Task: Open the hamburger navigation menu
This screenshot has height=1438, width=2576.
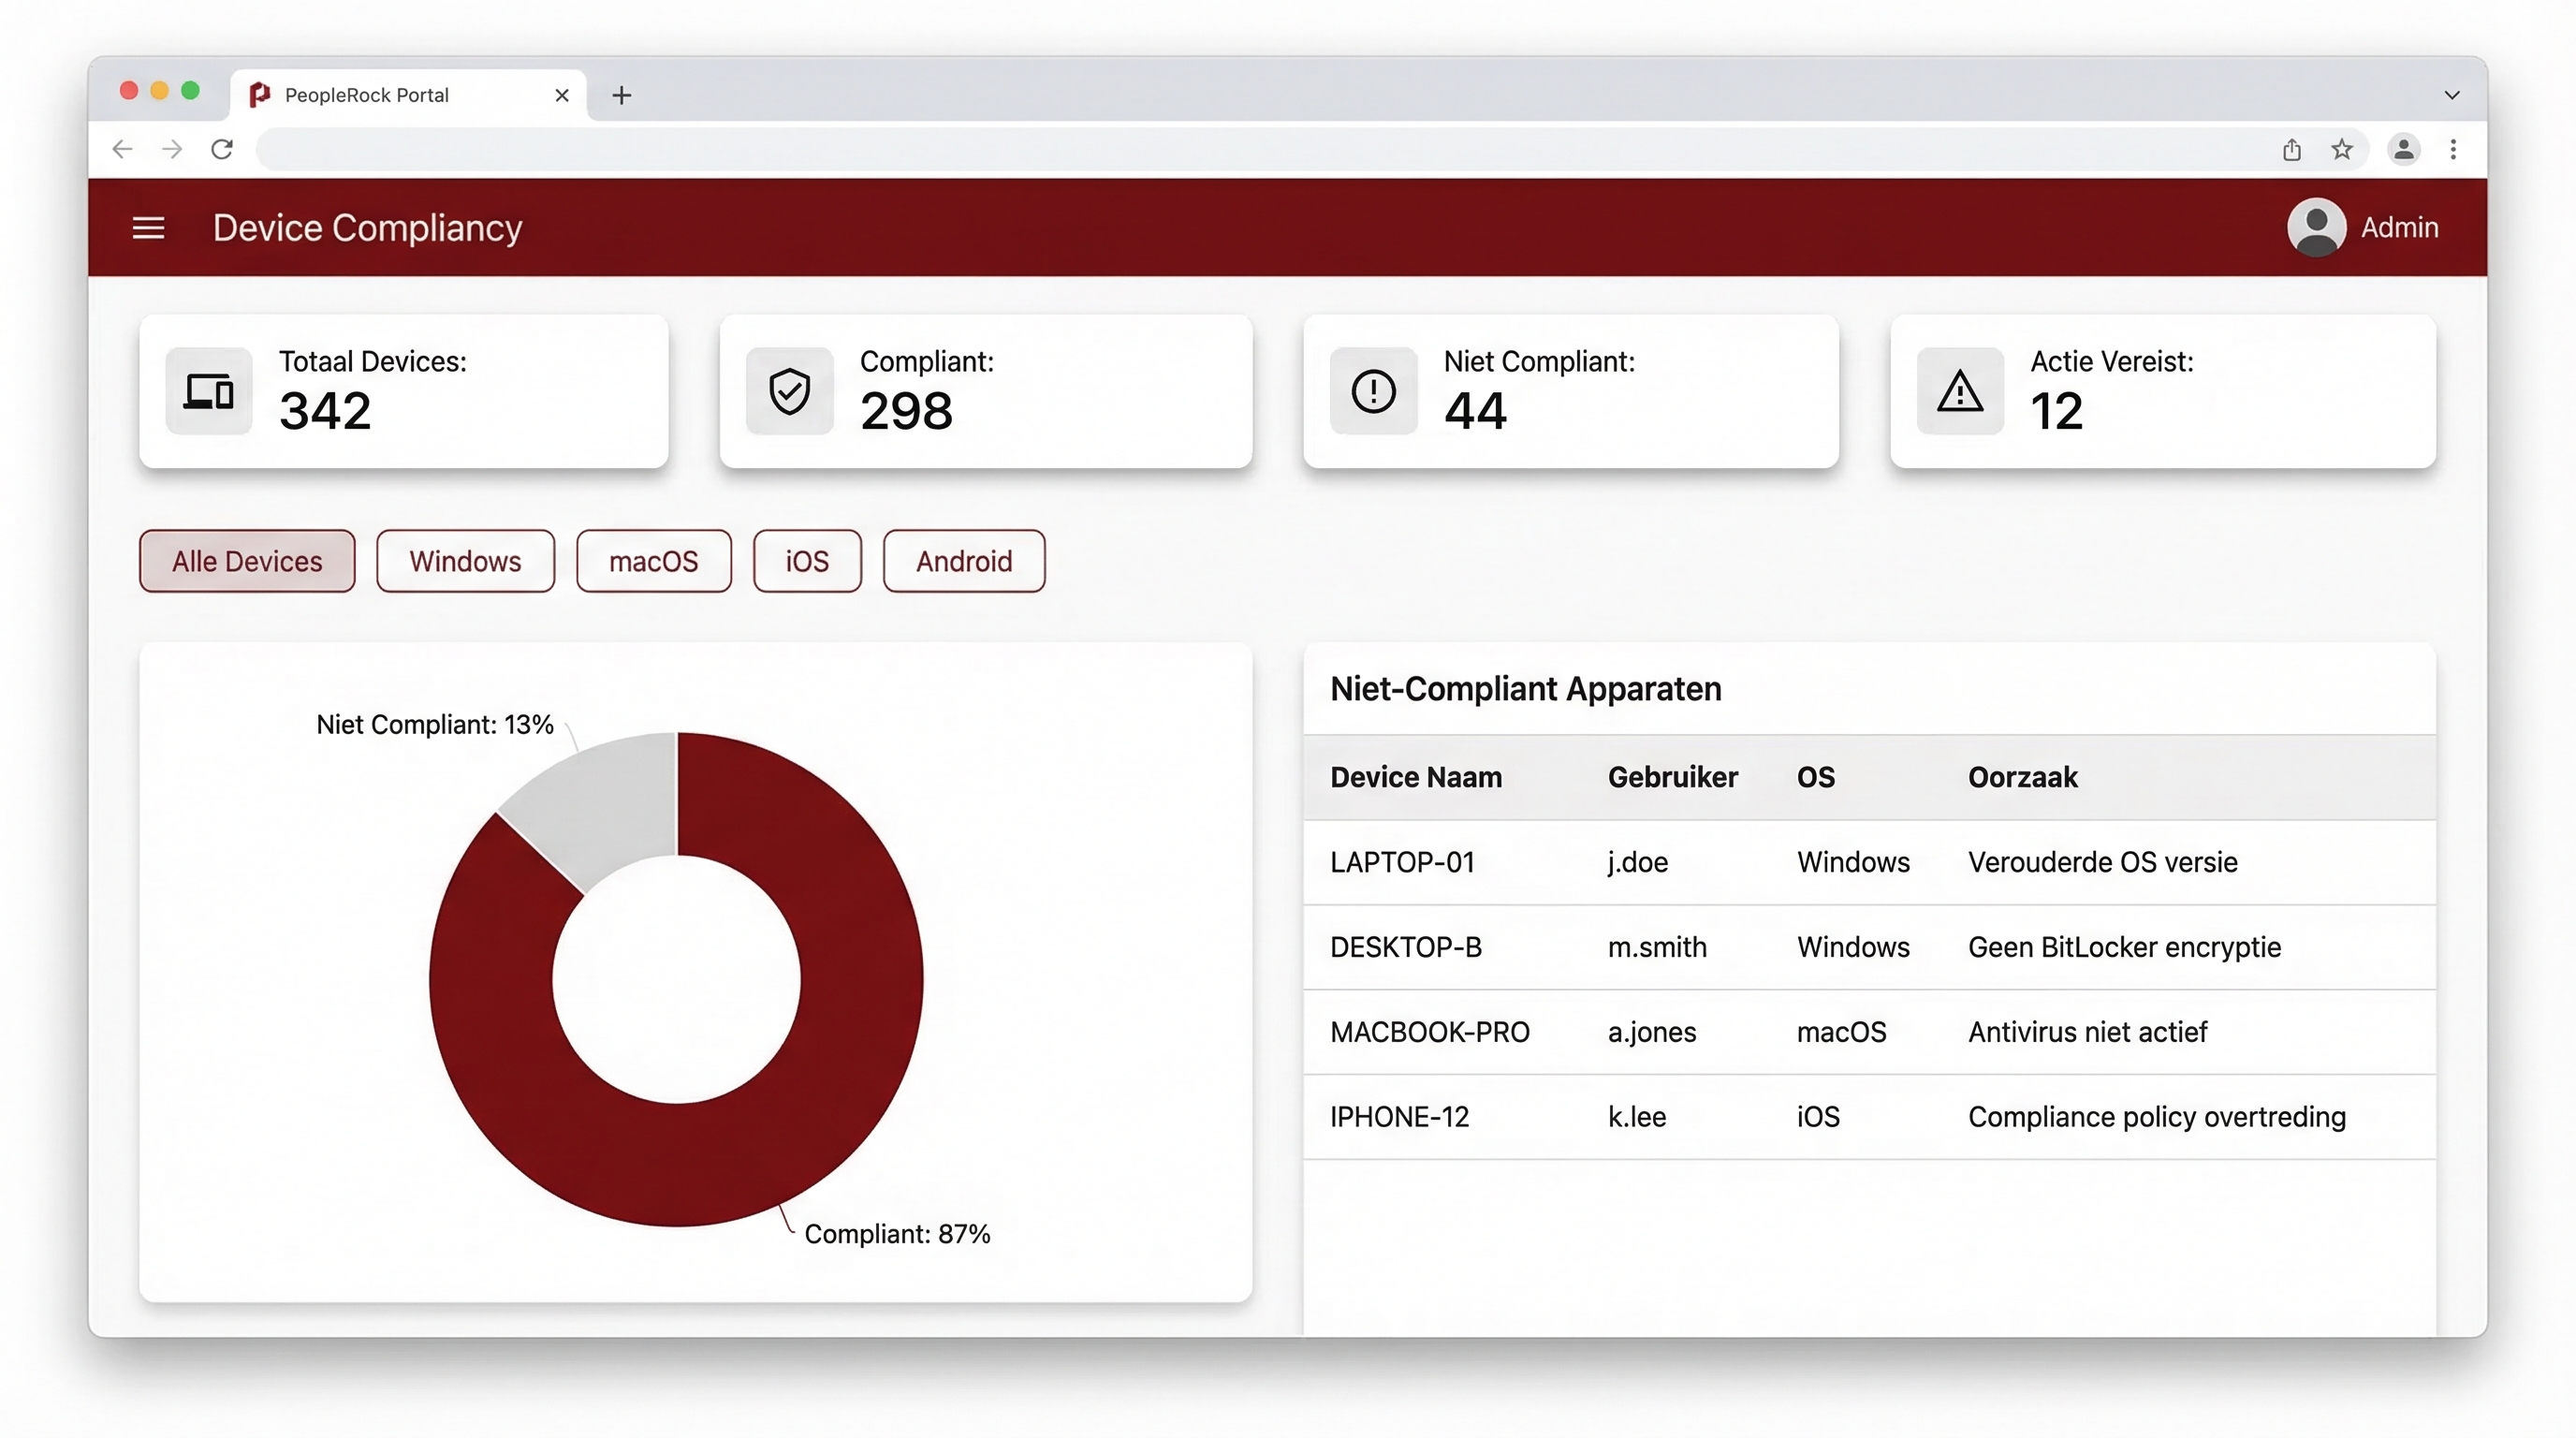Action: tap(148, 227)
